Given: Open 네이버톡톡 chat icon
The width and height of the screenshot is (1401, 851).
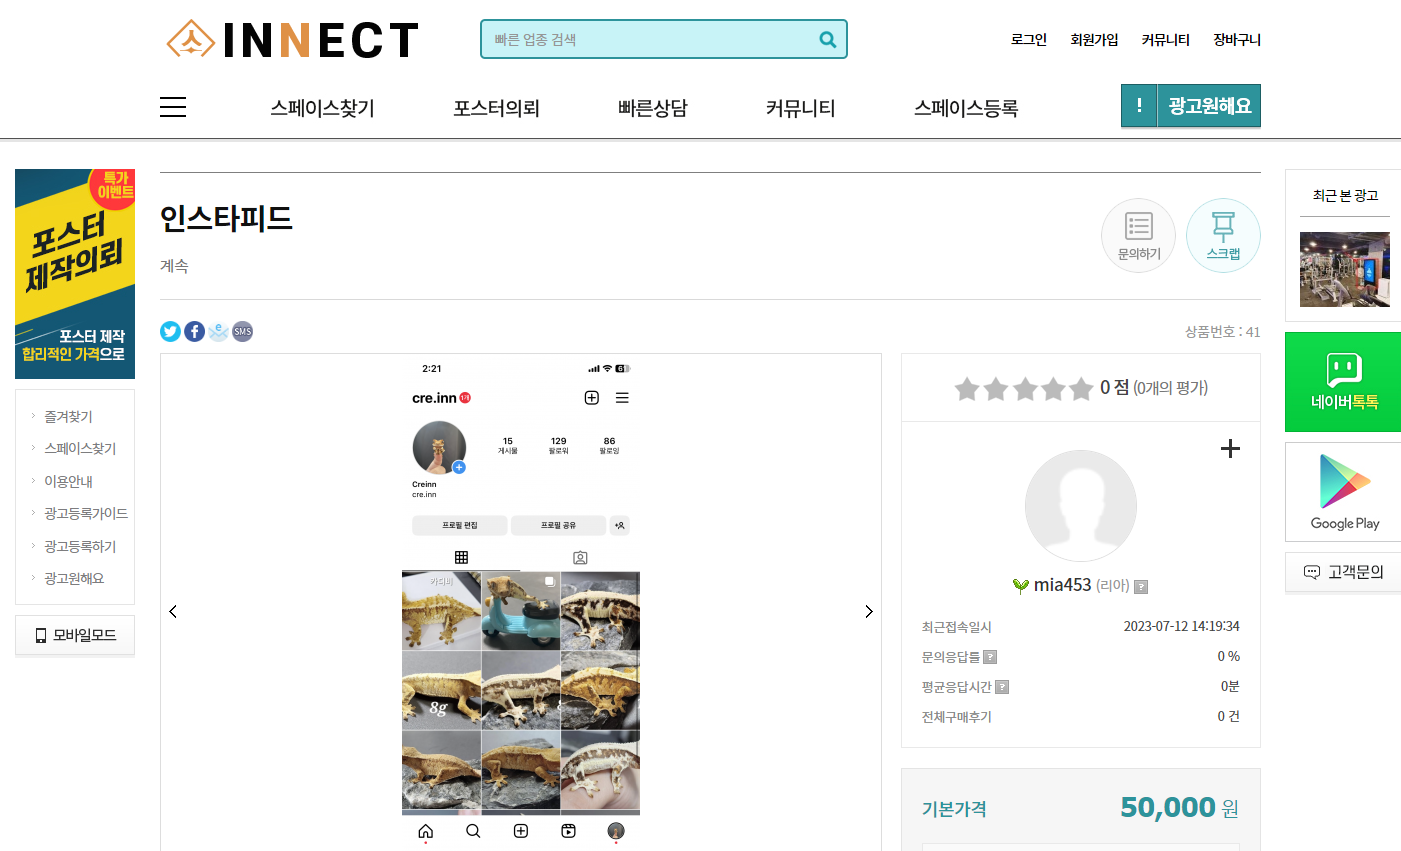Looking at the screenshot, I should (1343, 382).
